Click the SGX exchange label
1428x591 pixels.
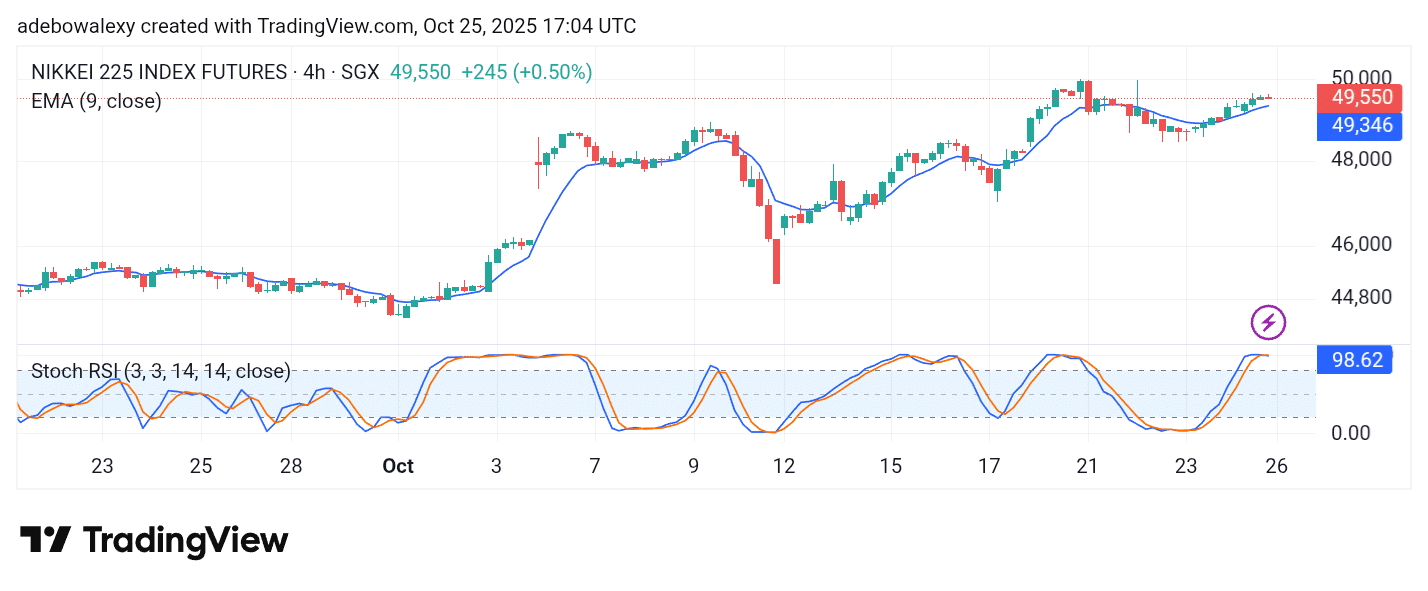[358, 72]
